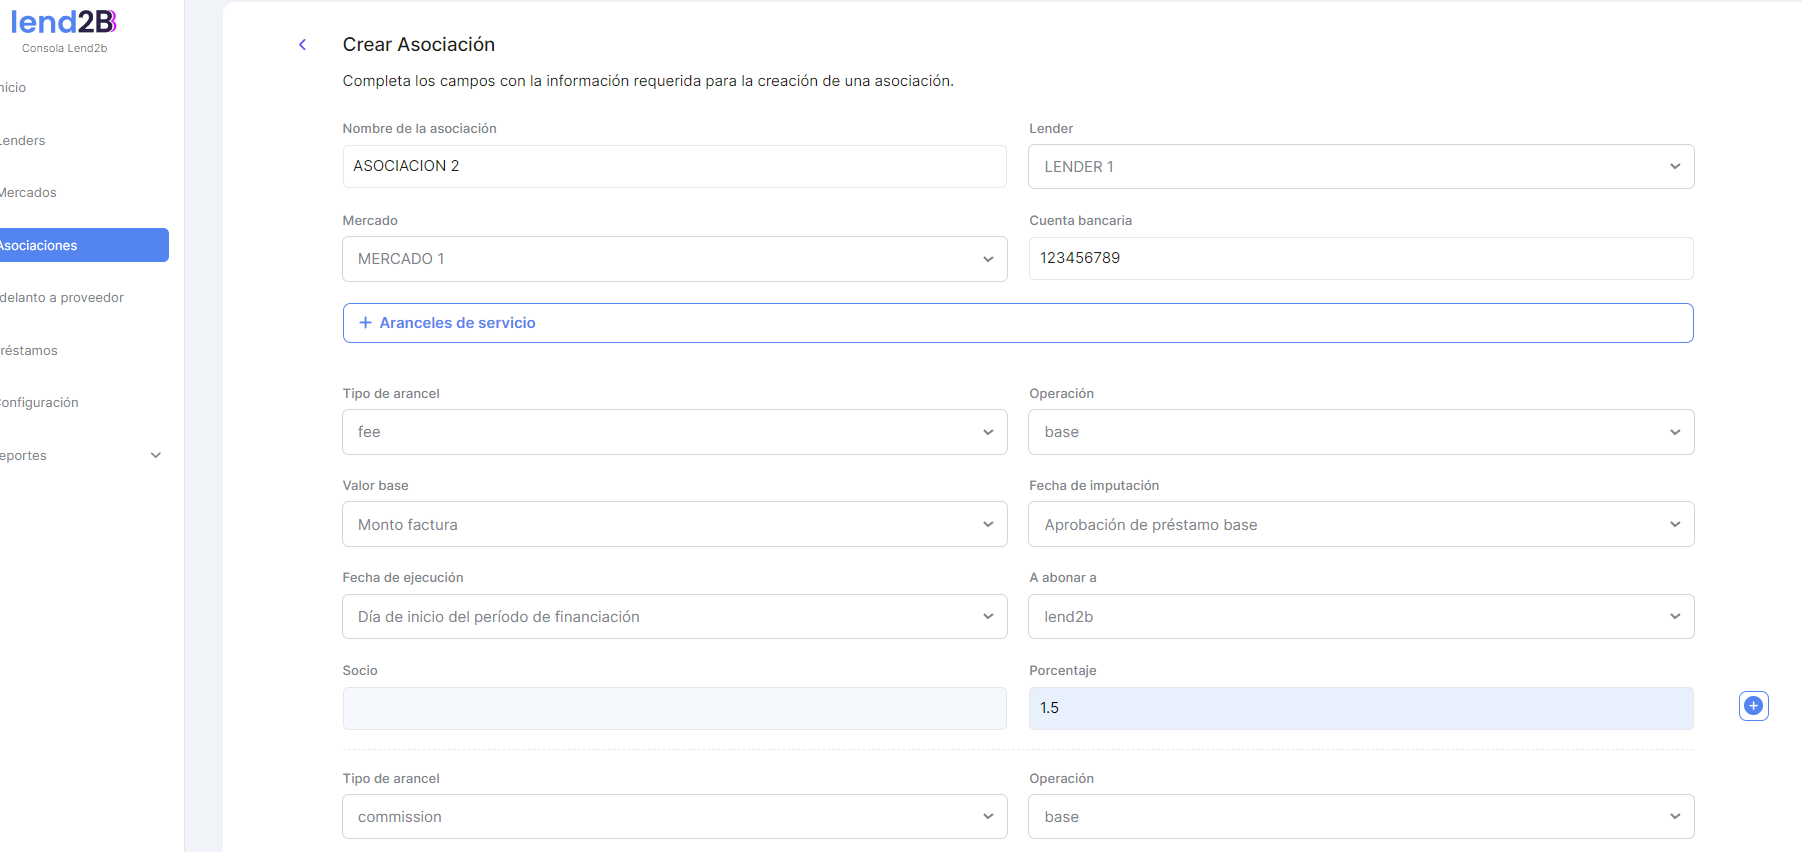This screenshot has height=852, width=1802.
Task: Click the lend2B logo
Action: pos(64,23)
